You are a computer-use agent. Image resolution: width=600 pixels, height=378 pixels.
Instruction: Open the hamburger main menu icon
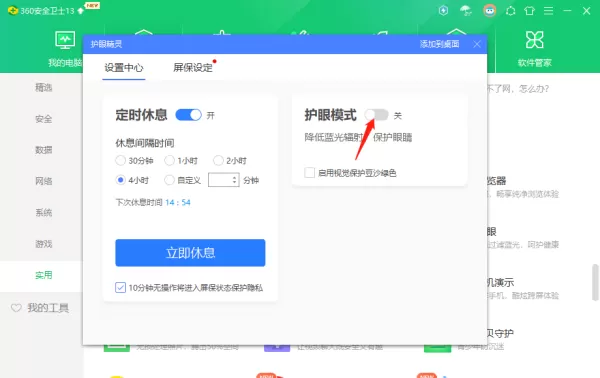(548, 11)
